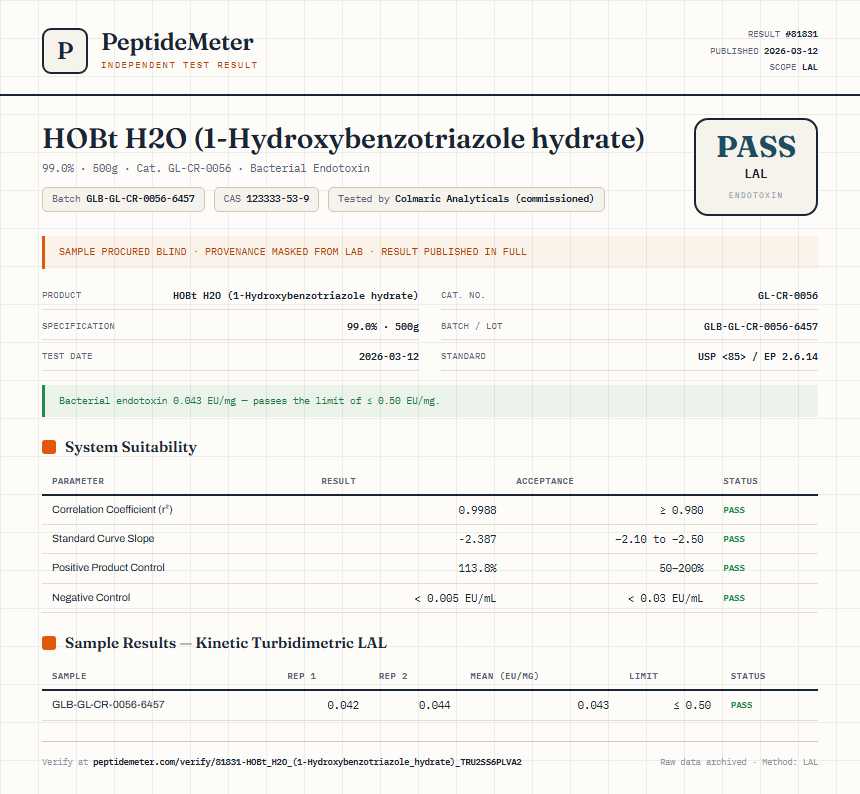Click the Rep 2 value 0.044
The width and height of the screenshot is (860, 794).
434,705
